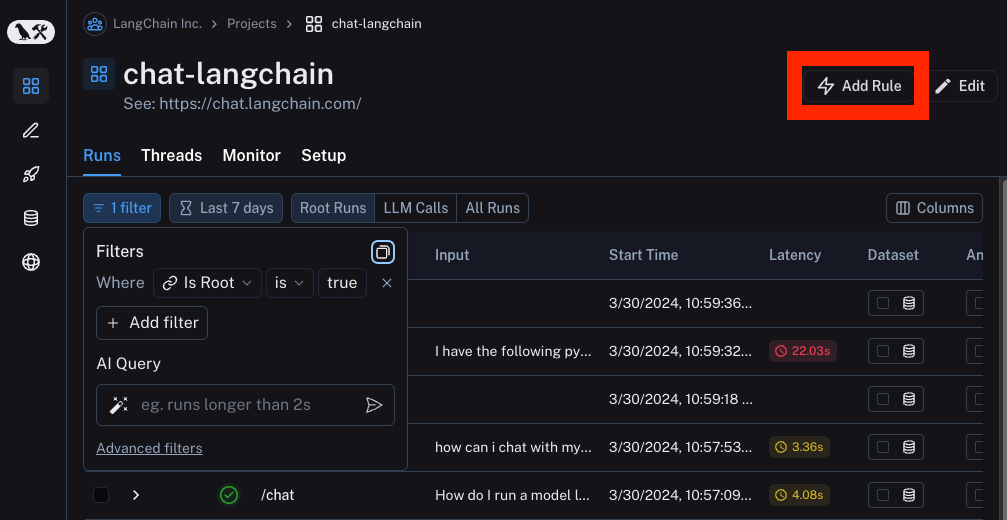Switch to the Monitor tab

251,155
